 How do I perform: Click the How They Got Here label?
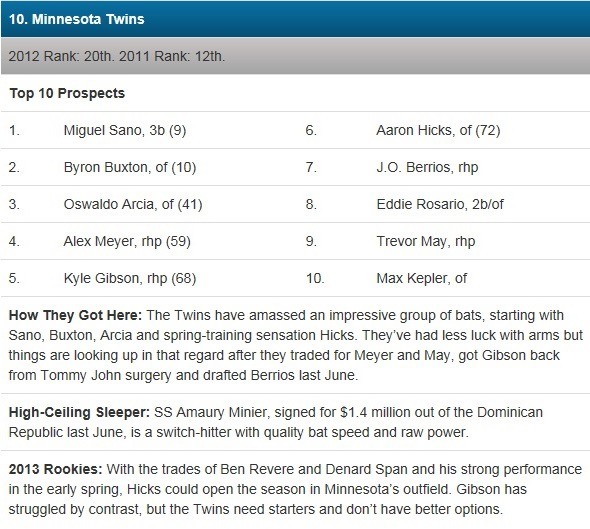tap(75, 315)
